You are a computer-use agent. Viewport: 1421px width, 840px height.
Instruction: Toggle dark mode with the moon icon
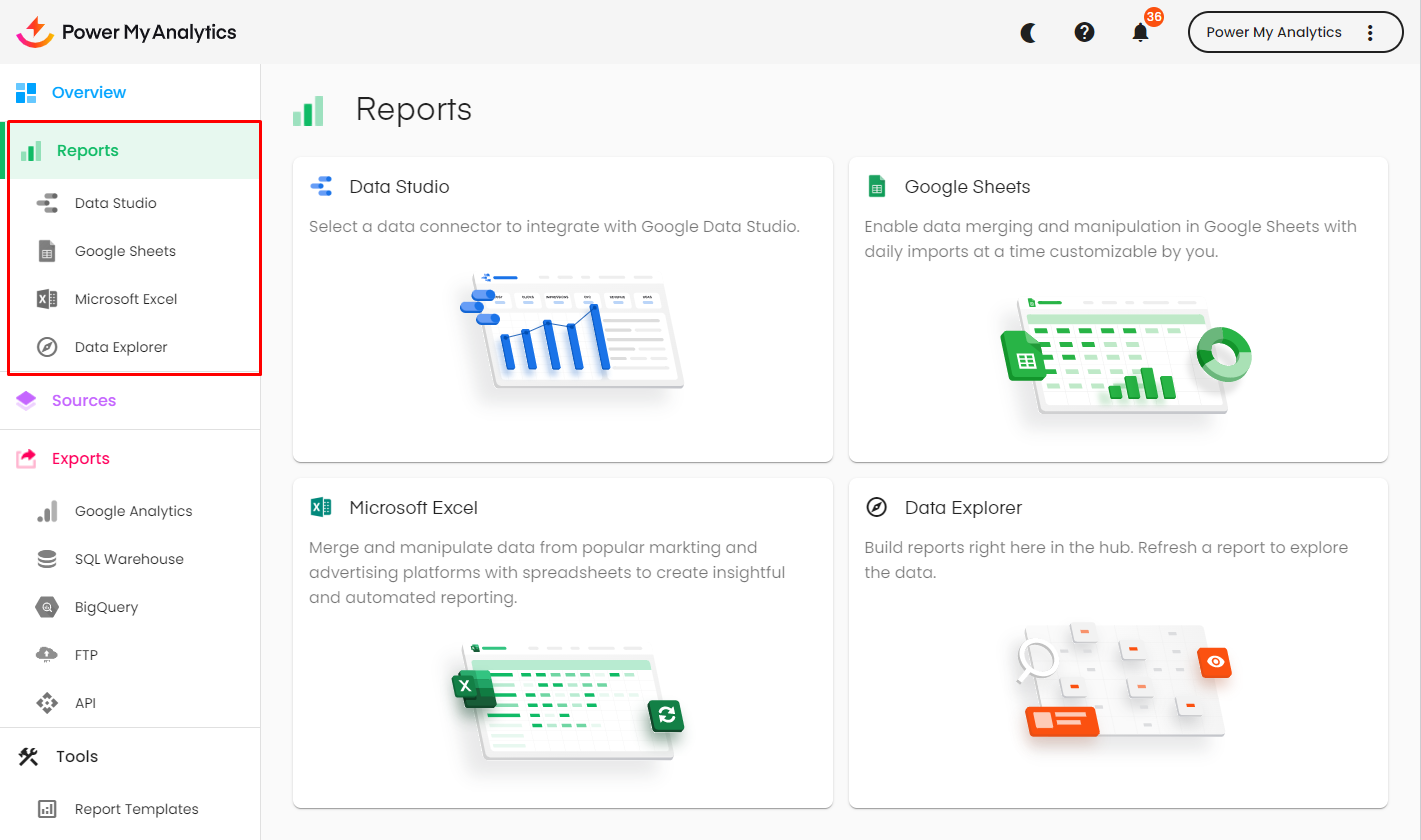coord(1028,32)
